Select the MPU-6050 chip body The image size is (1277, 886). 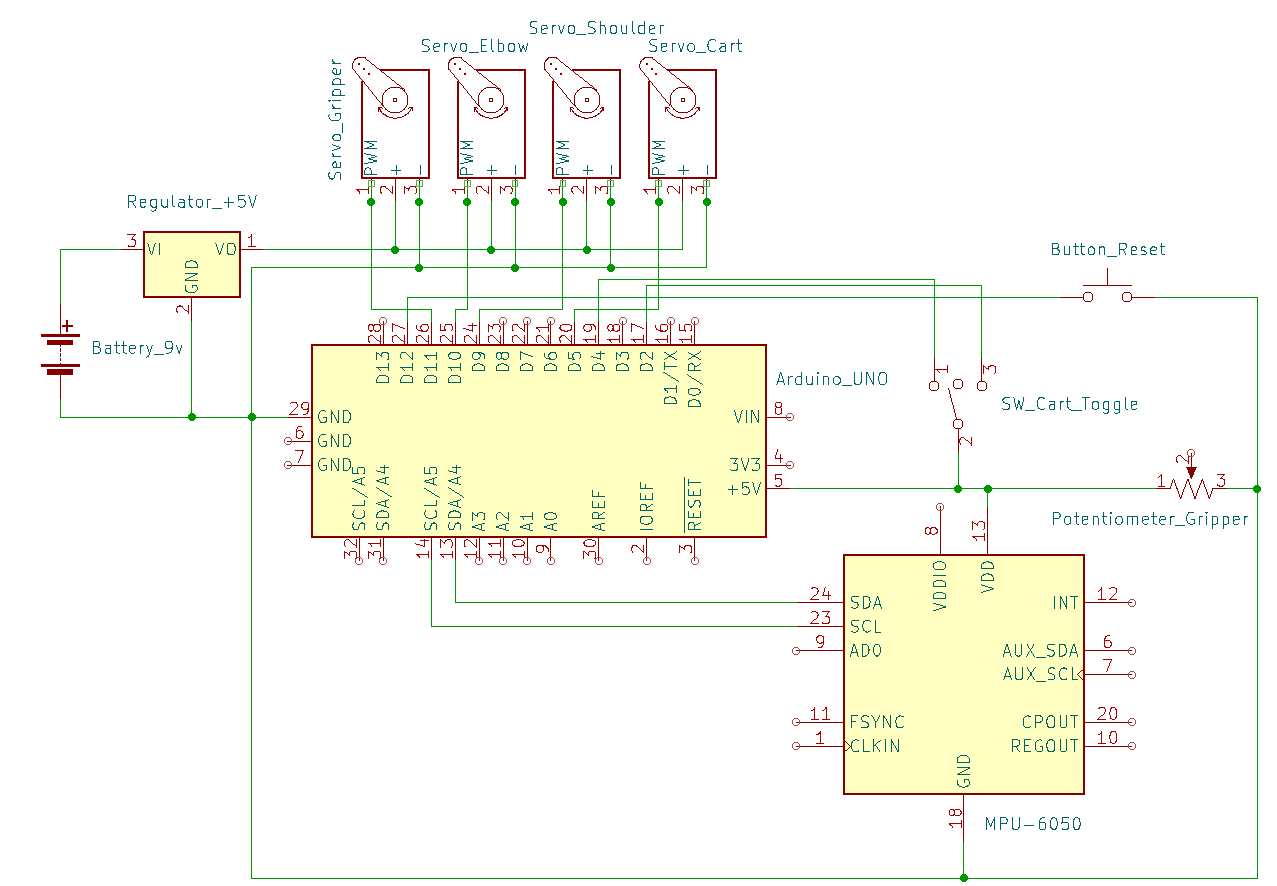(963, 673)
